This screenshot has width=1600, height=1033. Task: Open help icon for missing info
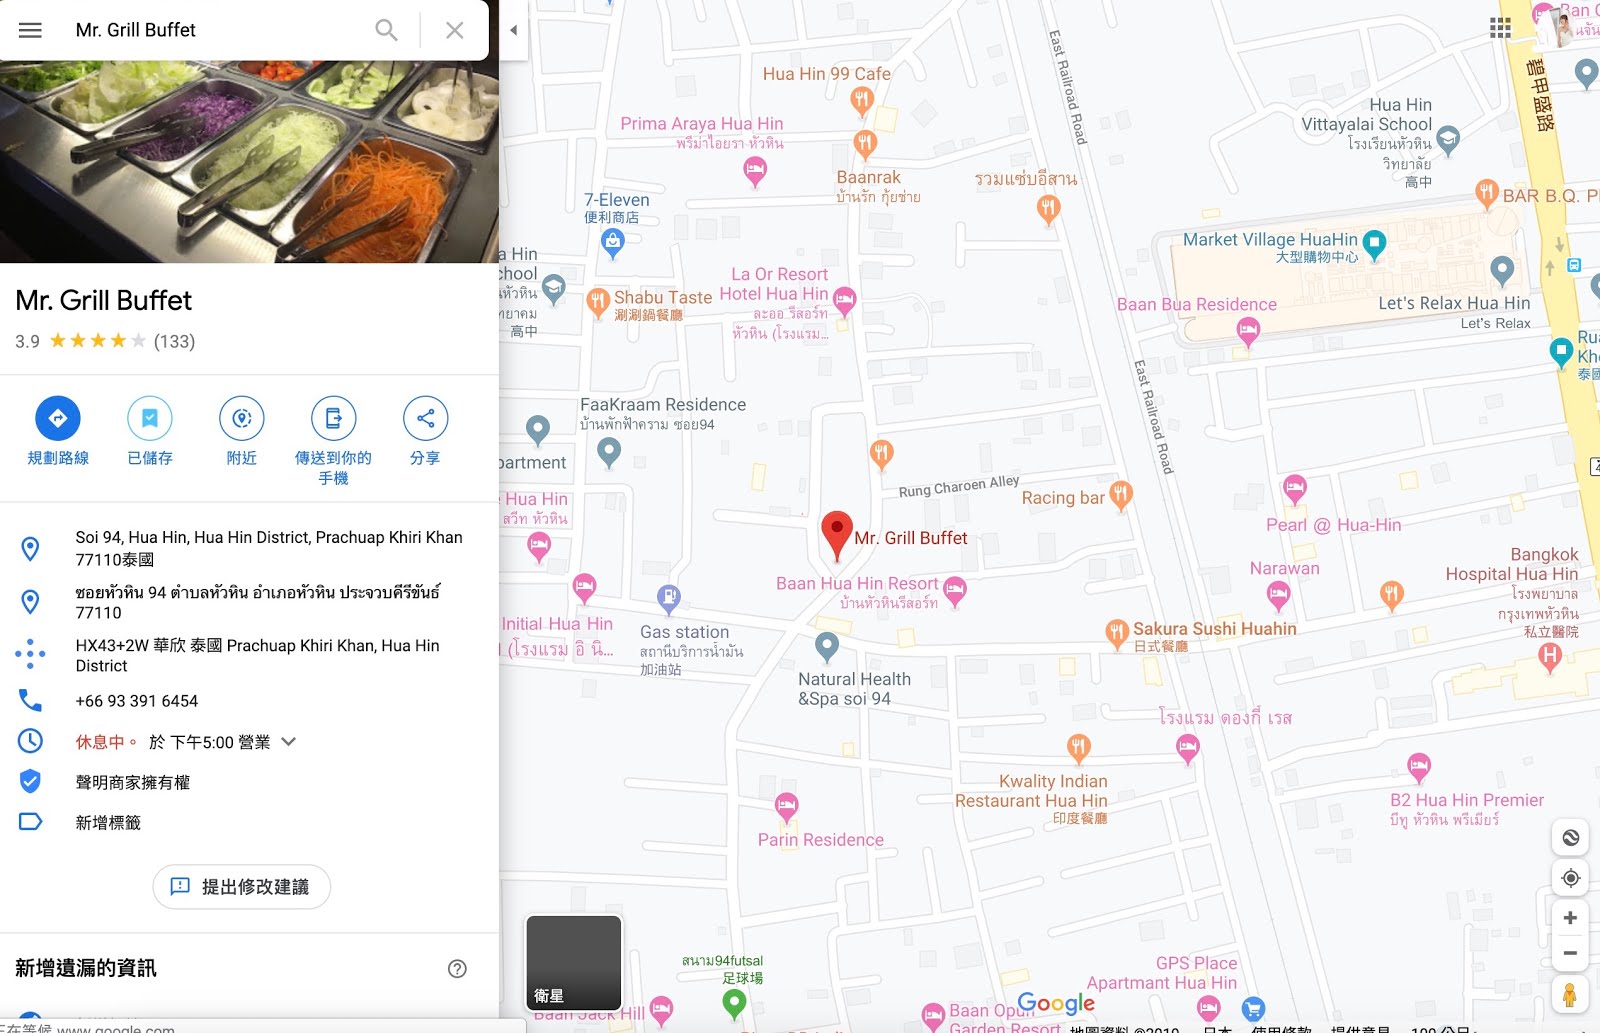tap(457, 968)
